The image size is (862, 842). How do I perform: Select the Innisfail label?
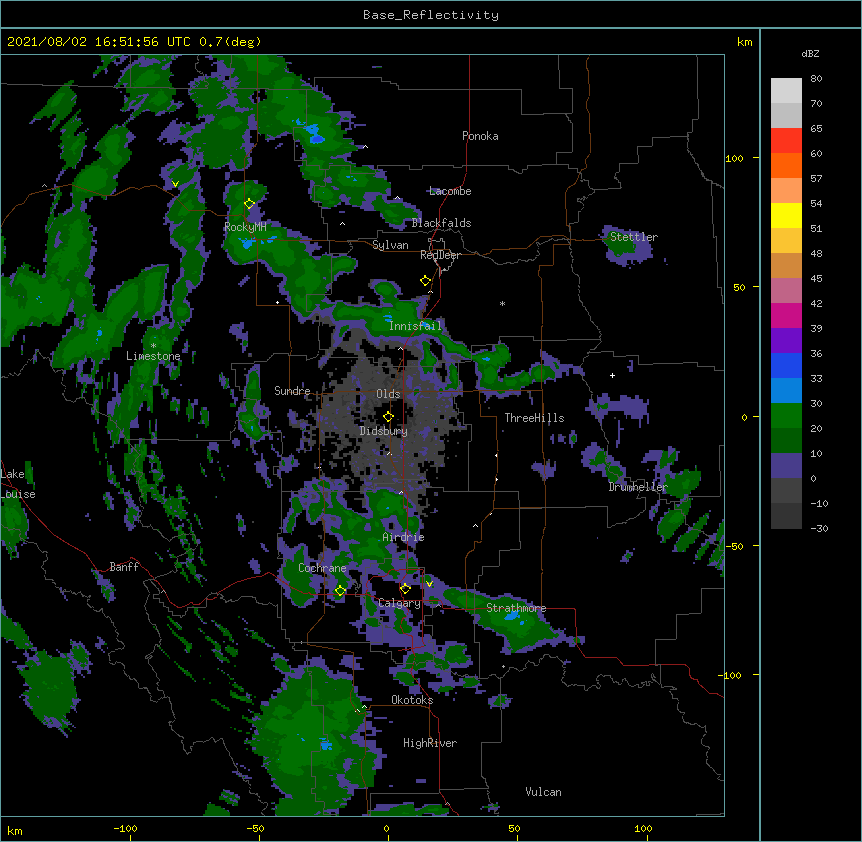415,326
